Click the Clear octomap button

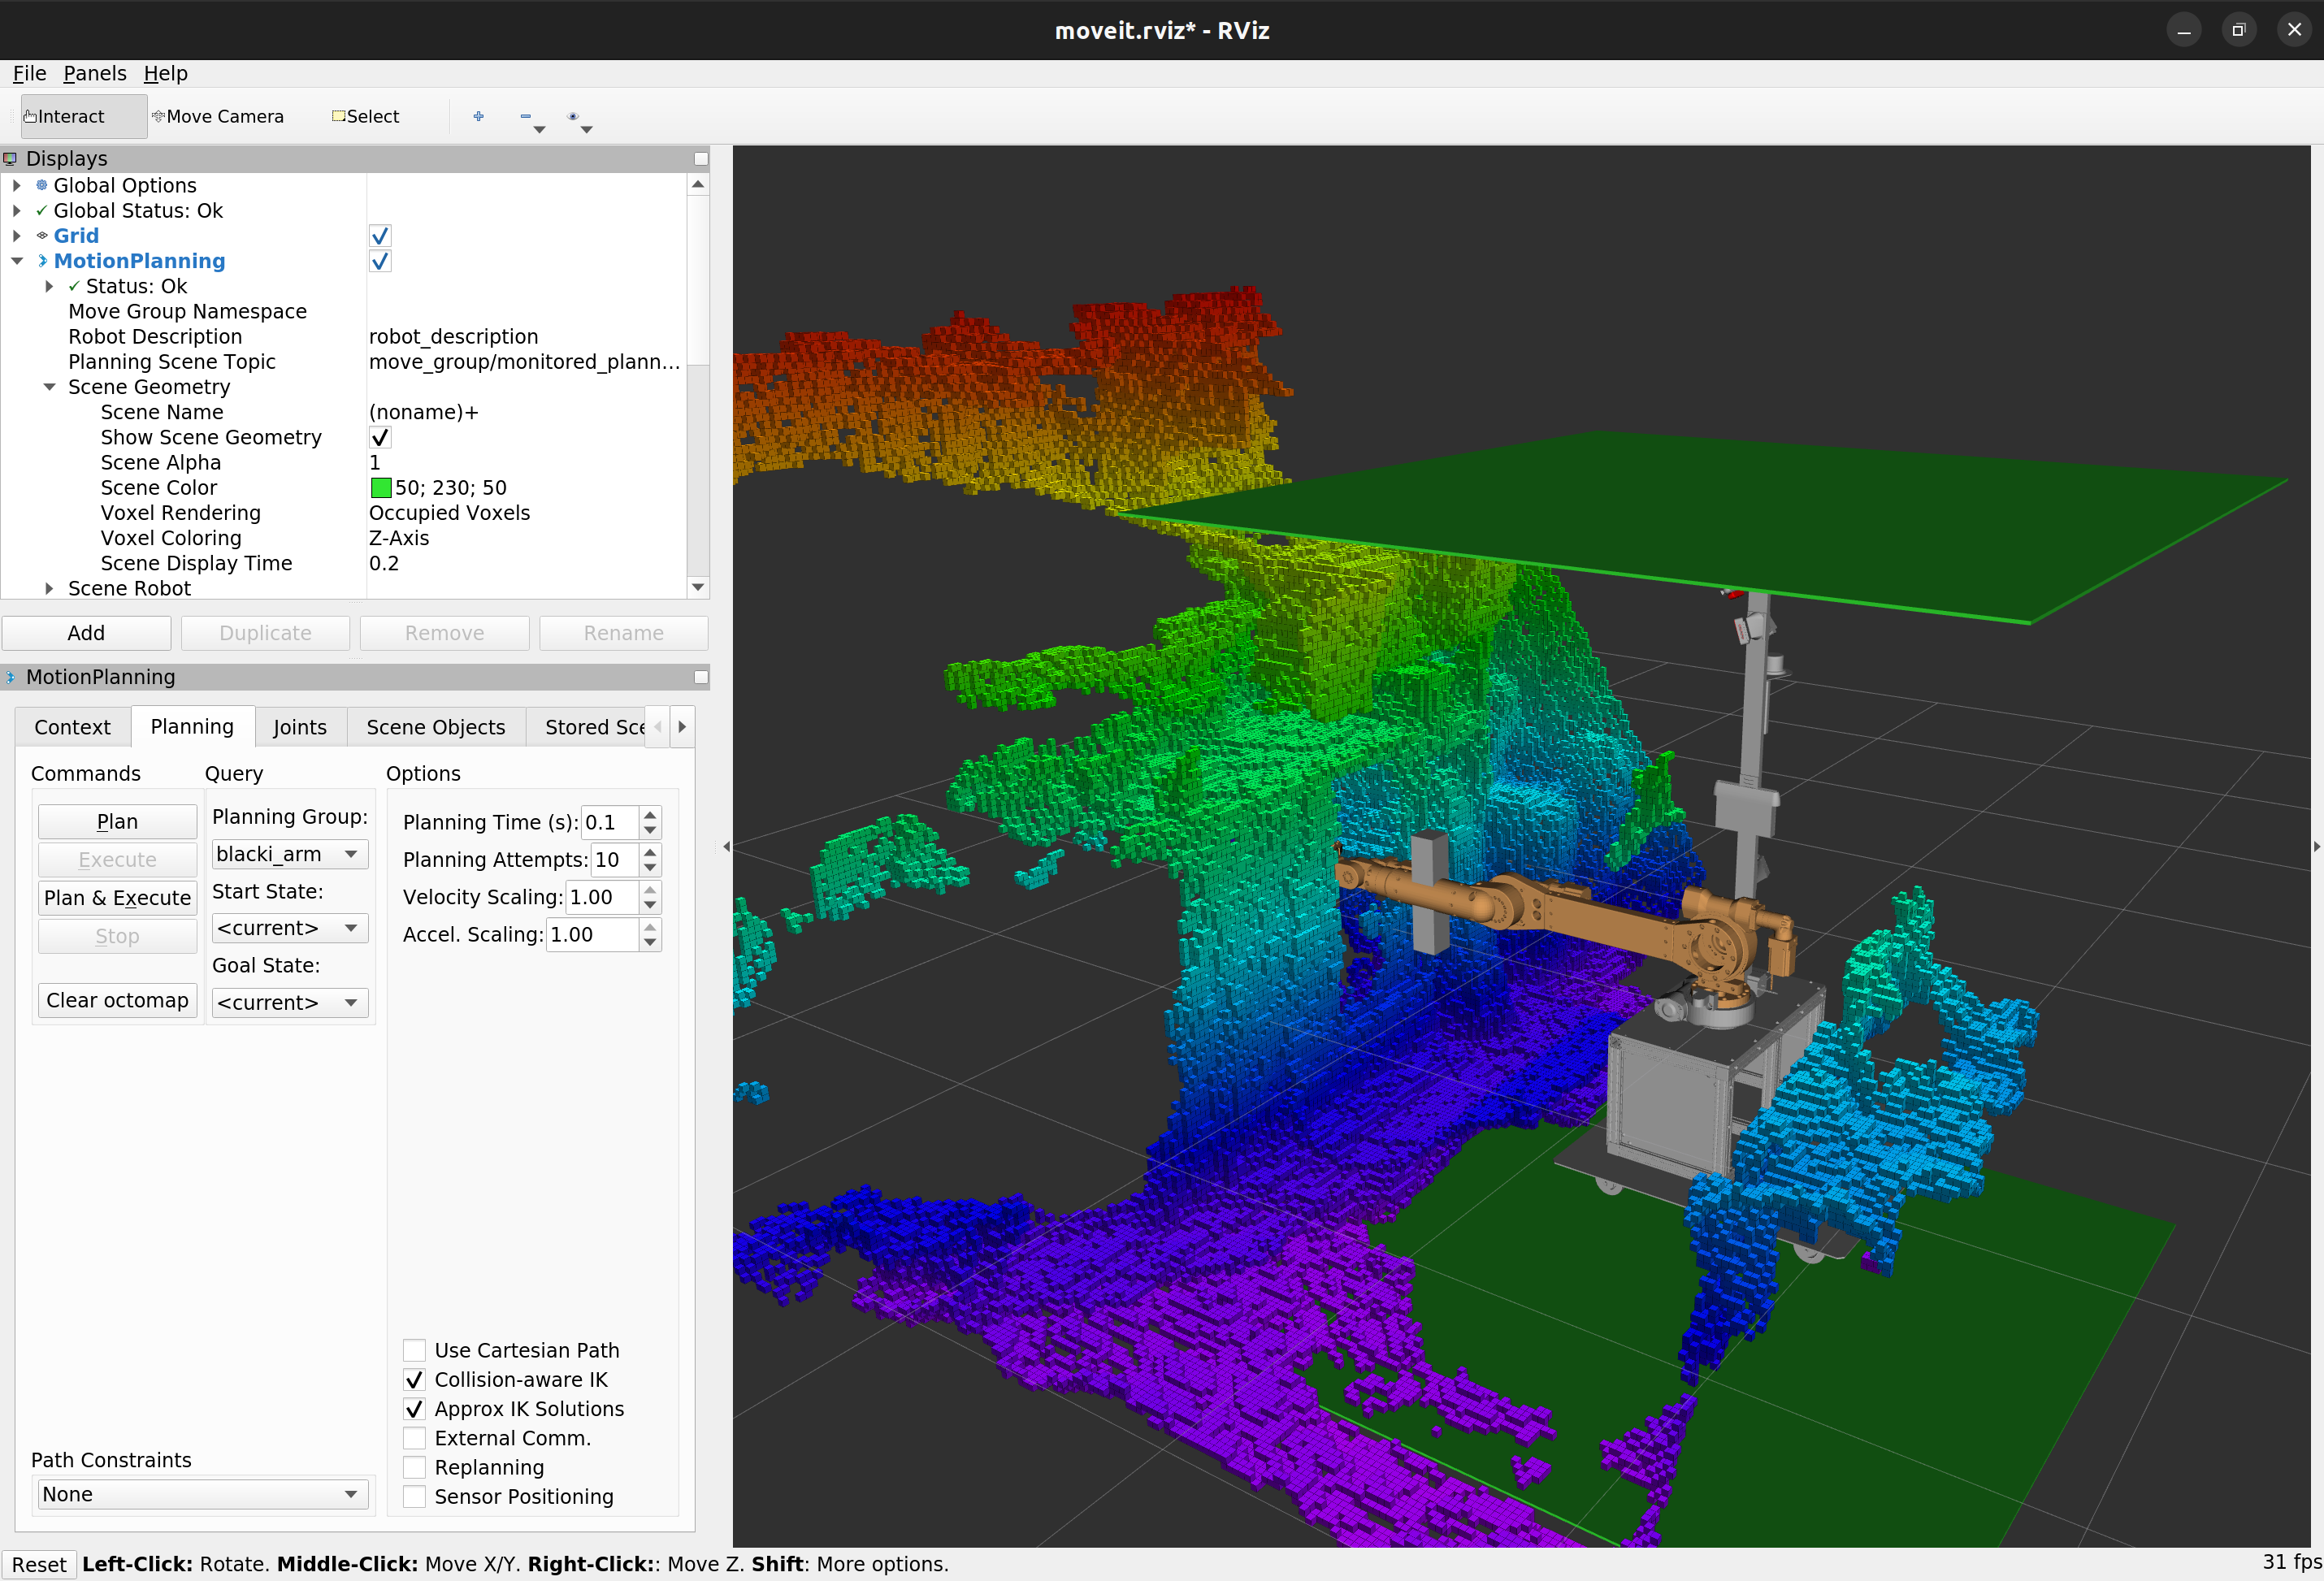click(x=117, y=1001)
